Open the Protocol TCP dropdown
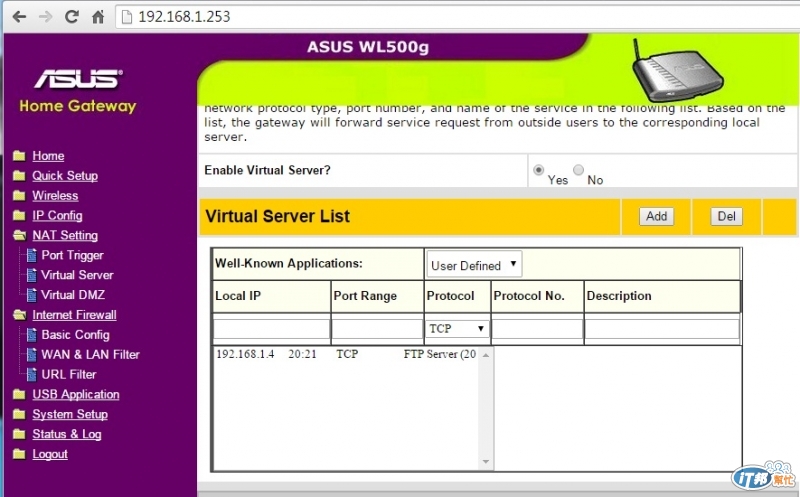This screenshot has width=800, height=497. point(457,329)
